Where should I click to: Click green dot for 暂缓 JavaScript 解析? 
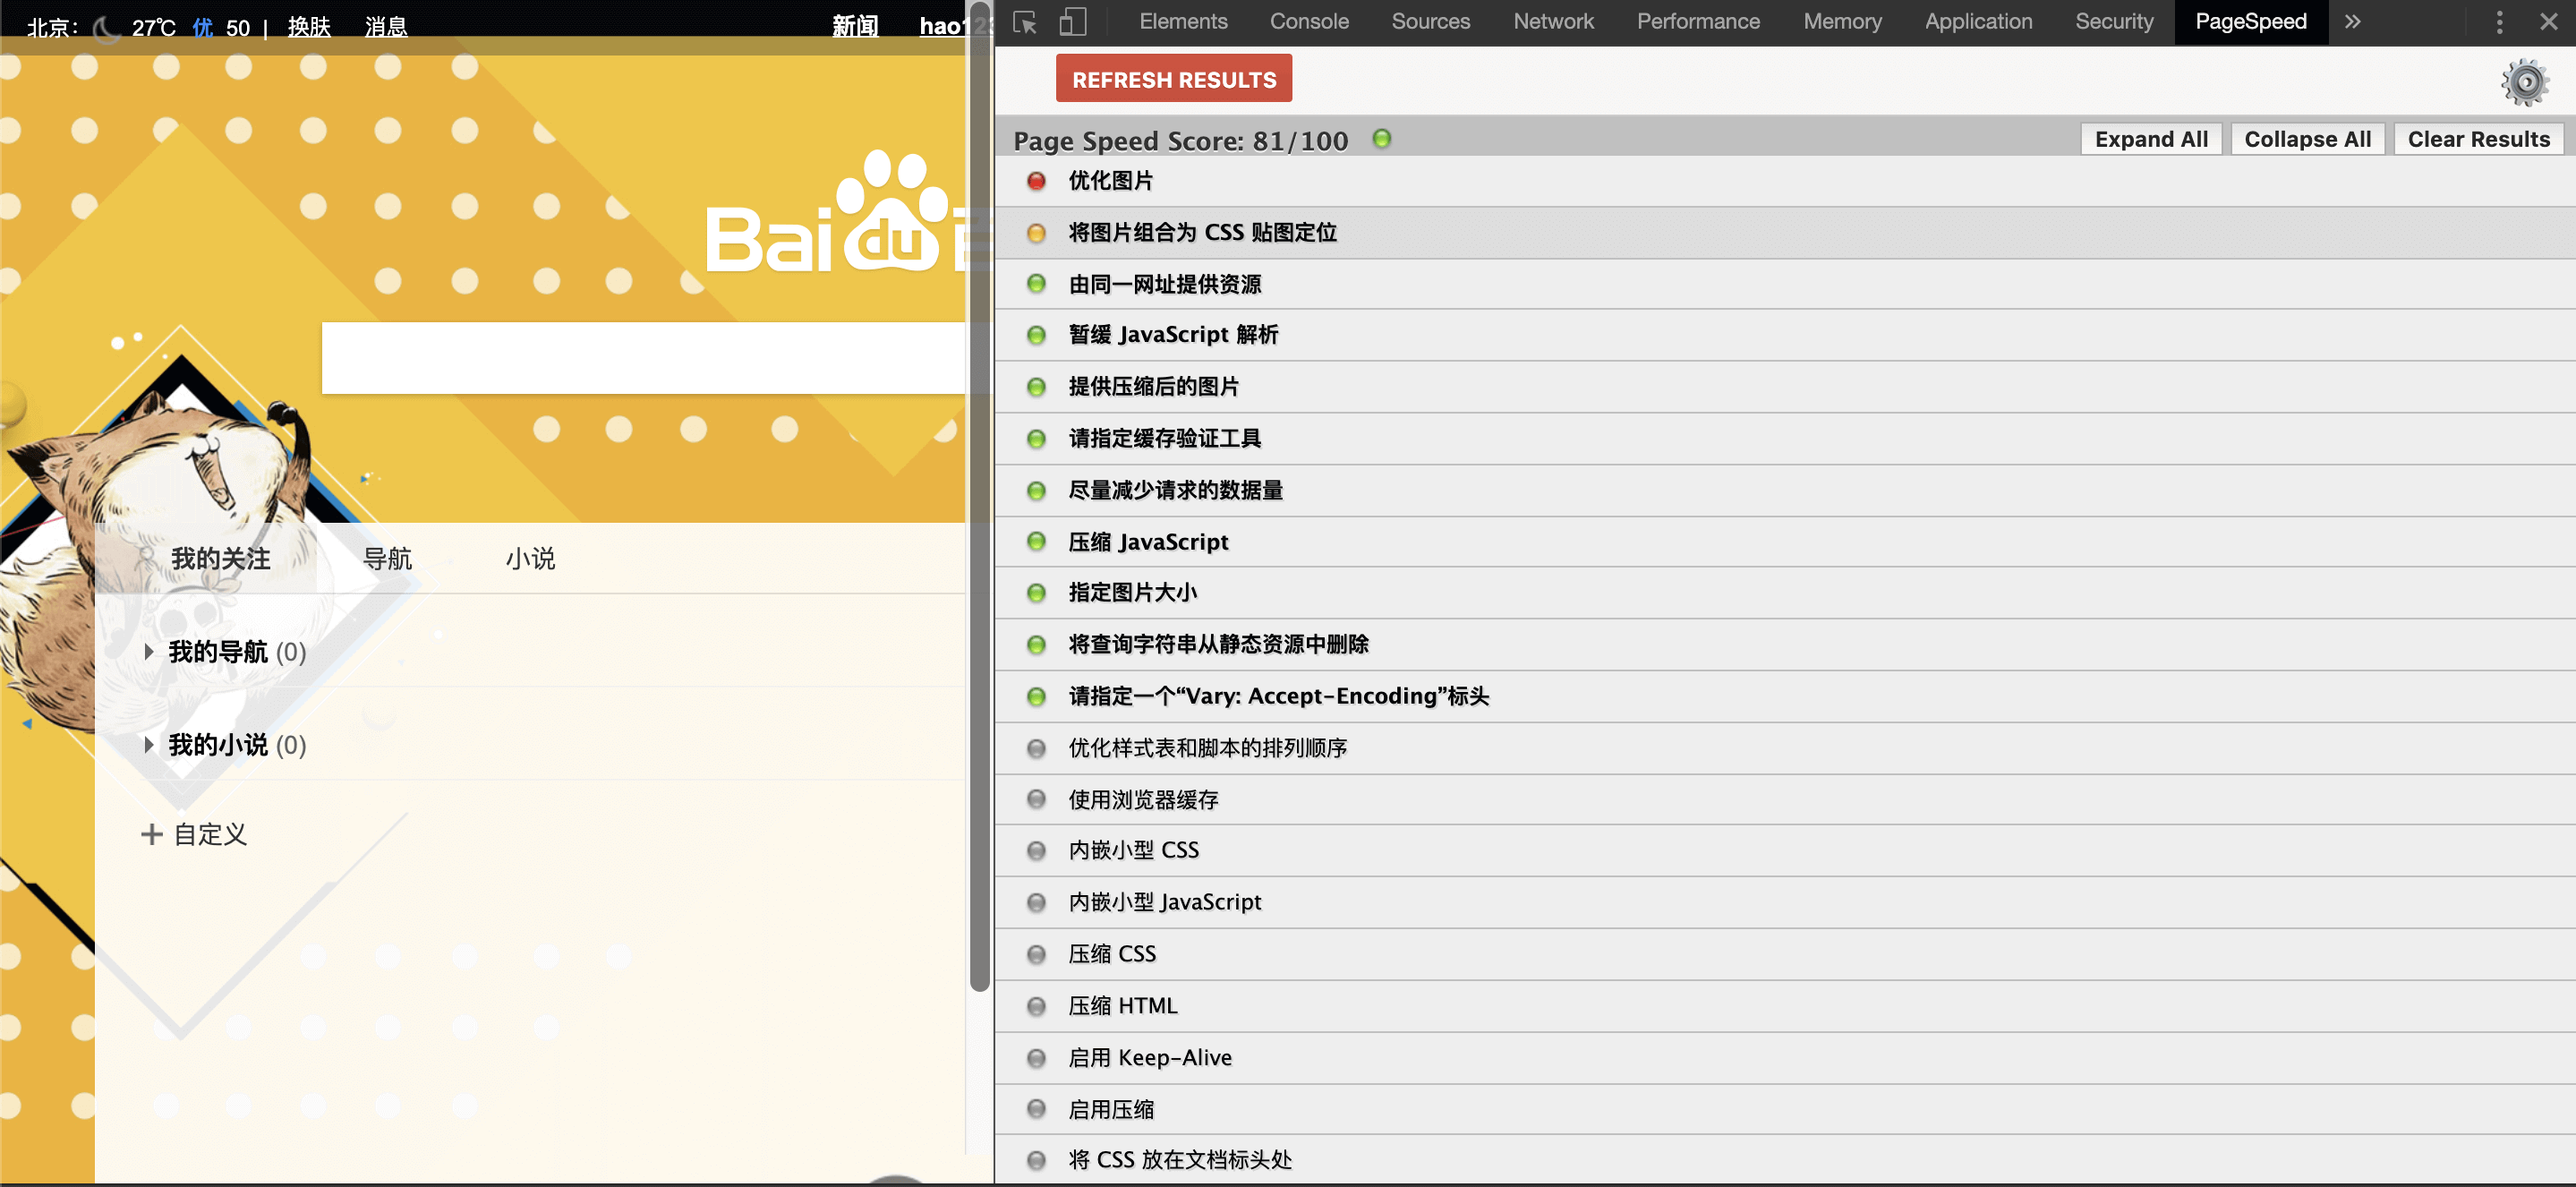point(1036,335)
